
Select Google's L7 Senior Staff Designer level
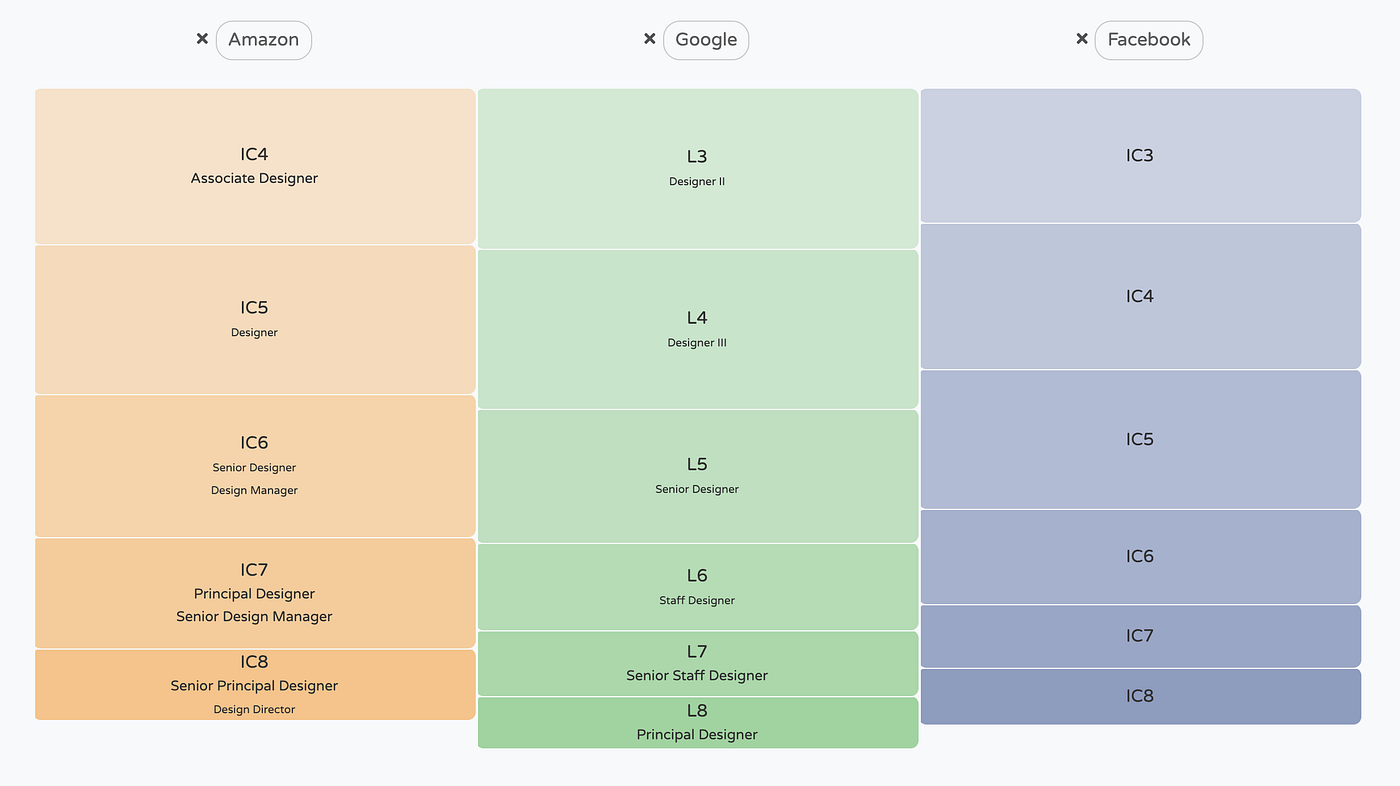click(697, 663)
